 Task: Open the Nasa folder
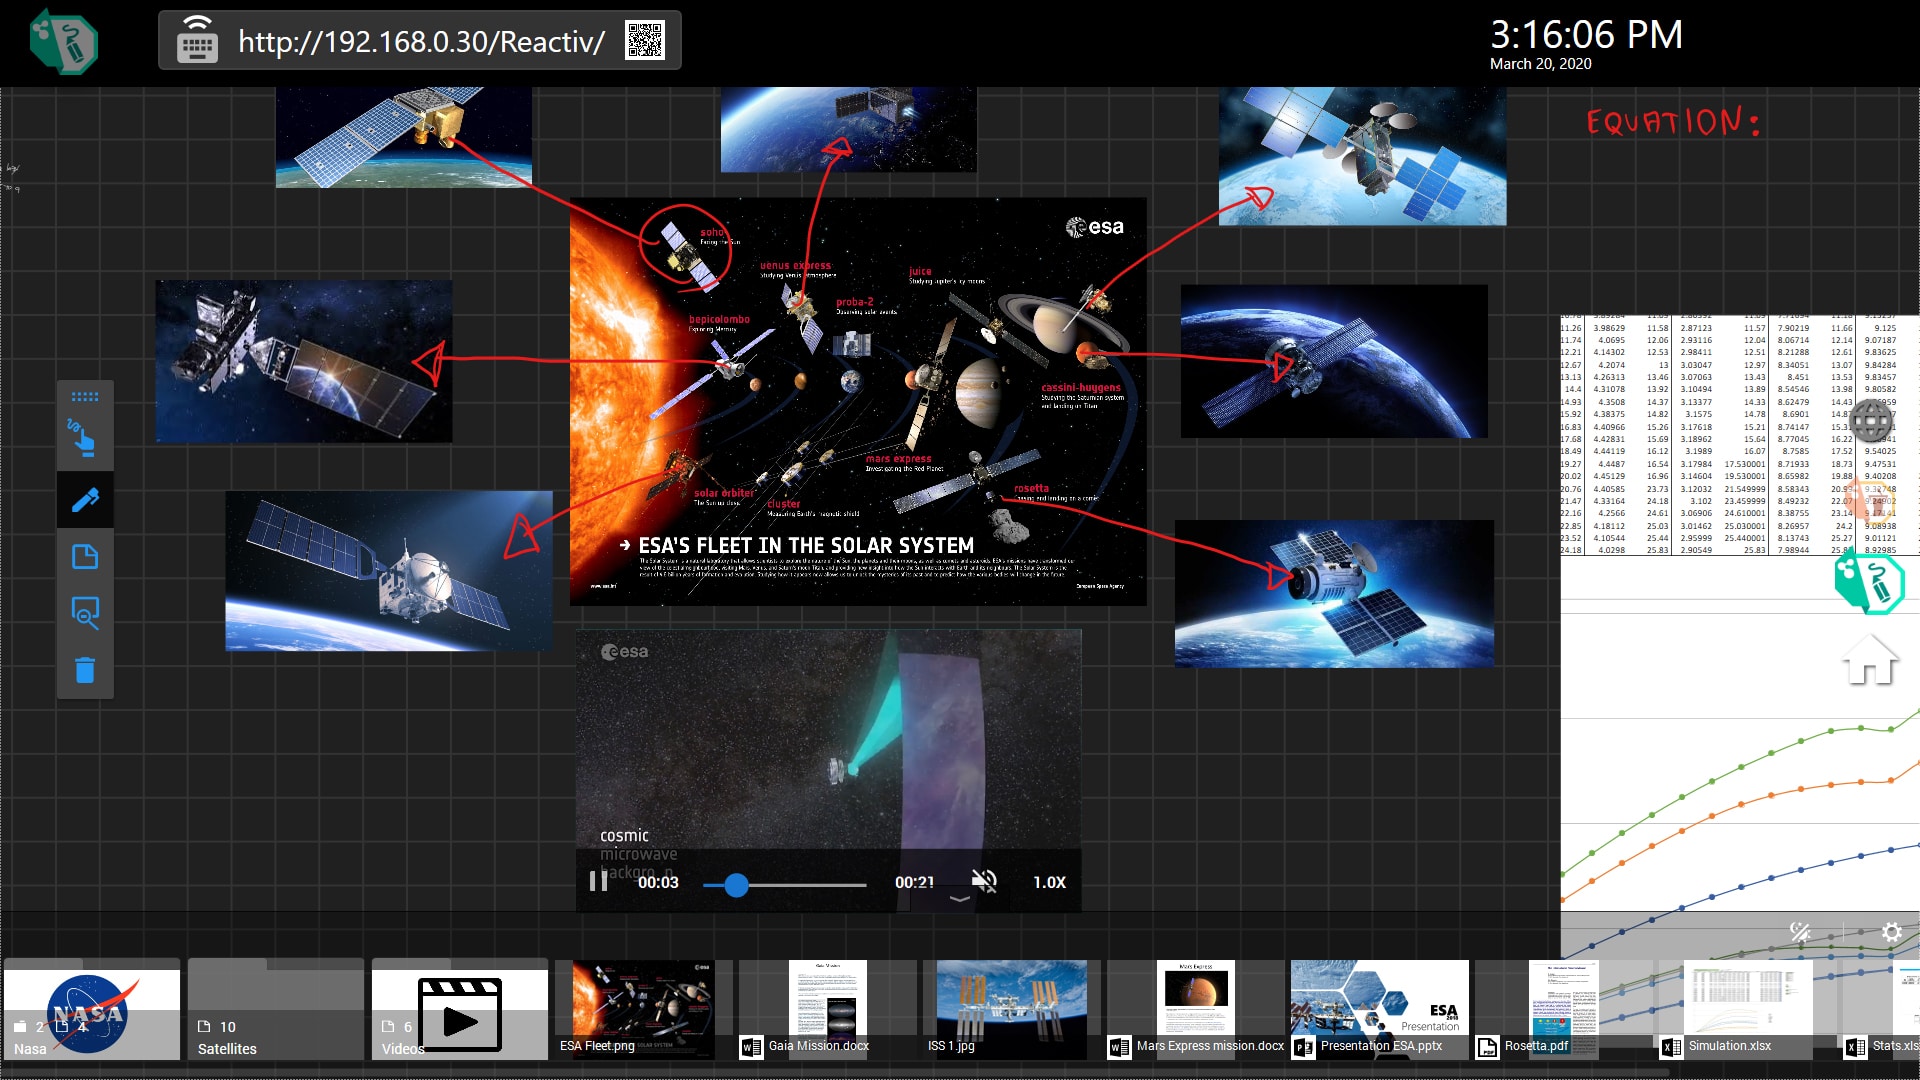92,1010
